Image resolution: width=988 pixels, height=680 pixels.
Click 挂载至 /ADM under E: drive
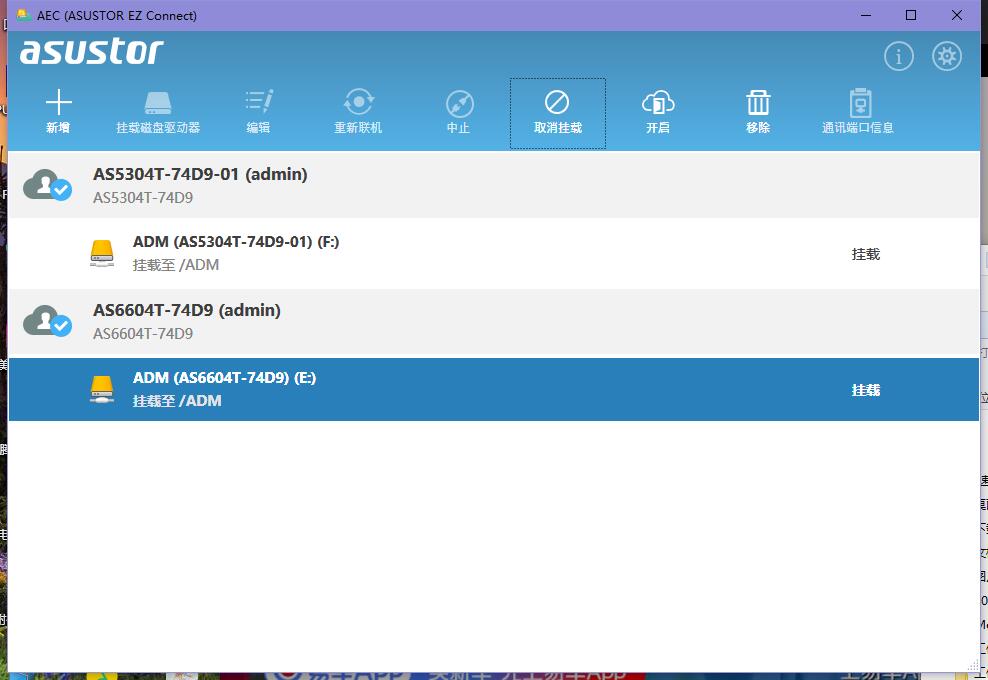pos(177,401)
